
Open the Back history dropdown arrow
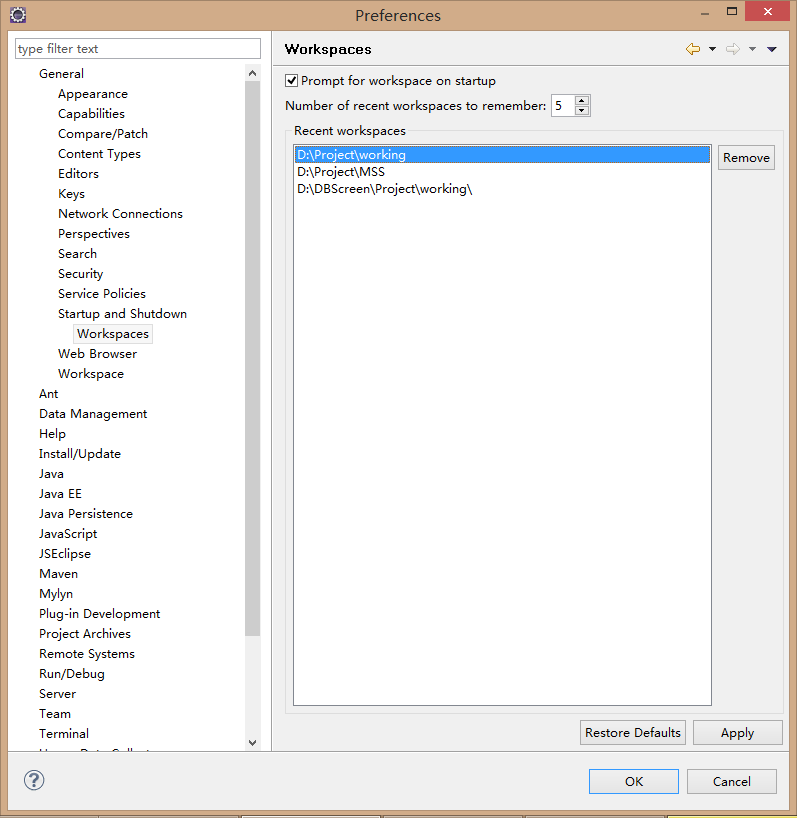click(712, 49)
